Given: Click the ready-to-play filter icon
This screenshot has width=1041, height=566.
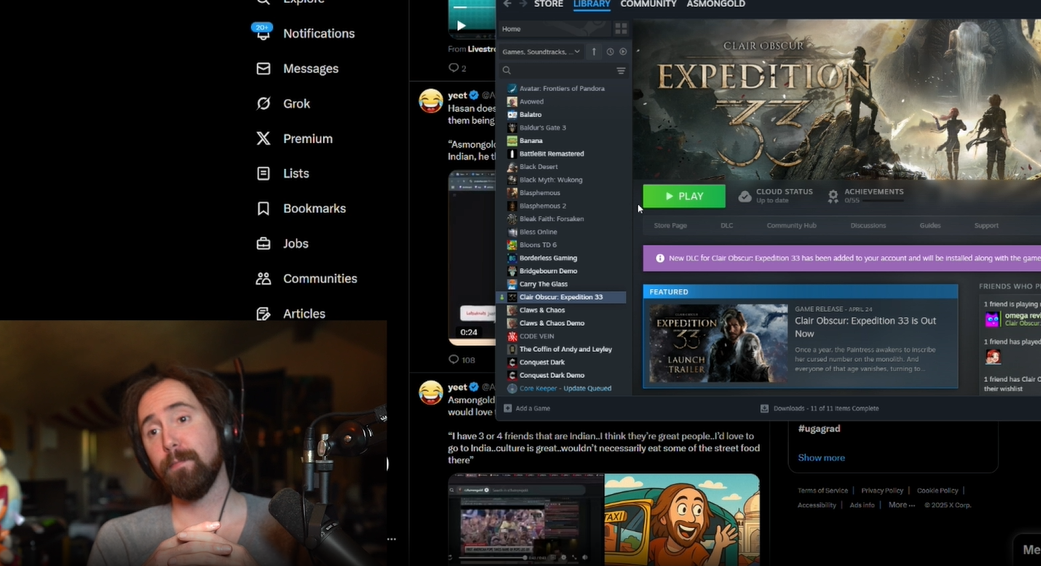Looking at the screenshot, I should 623,52.
